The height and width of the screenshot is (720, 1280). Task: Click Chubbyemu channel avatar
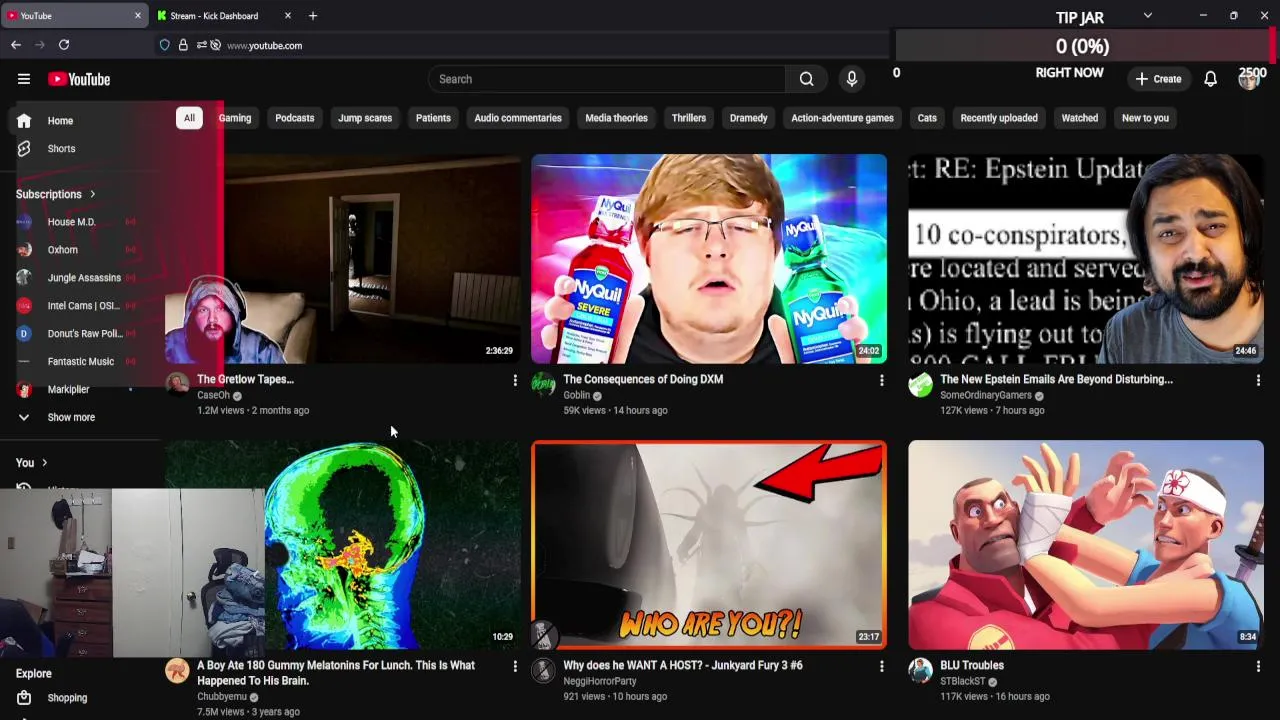177,670
